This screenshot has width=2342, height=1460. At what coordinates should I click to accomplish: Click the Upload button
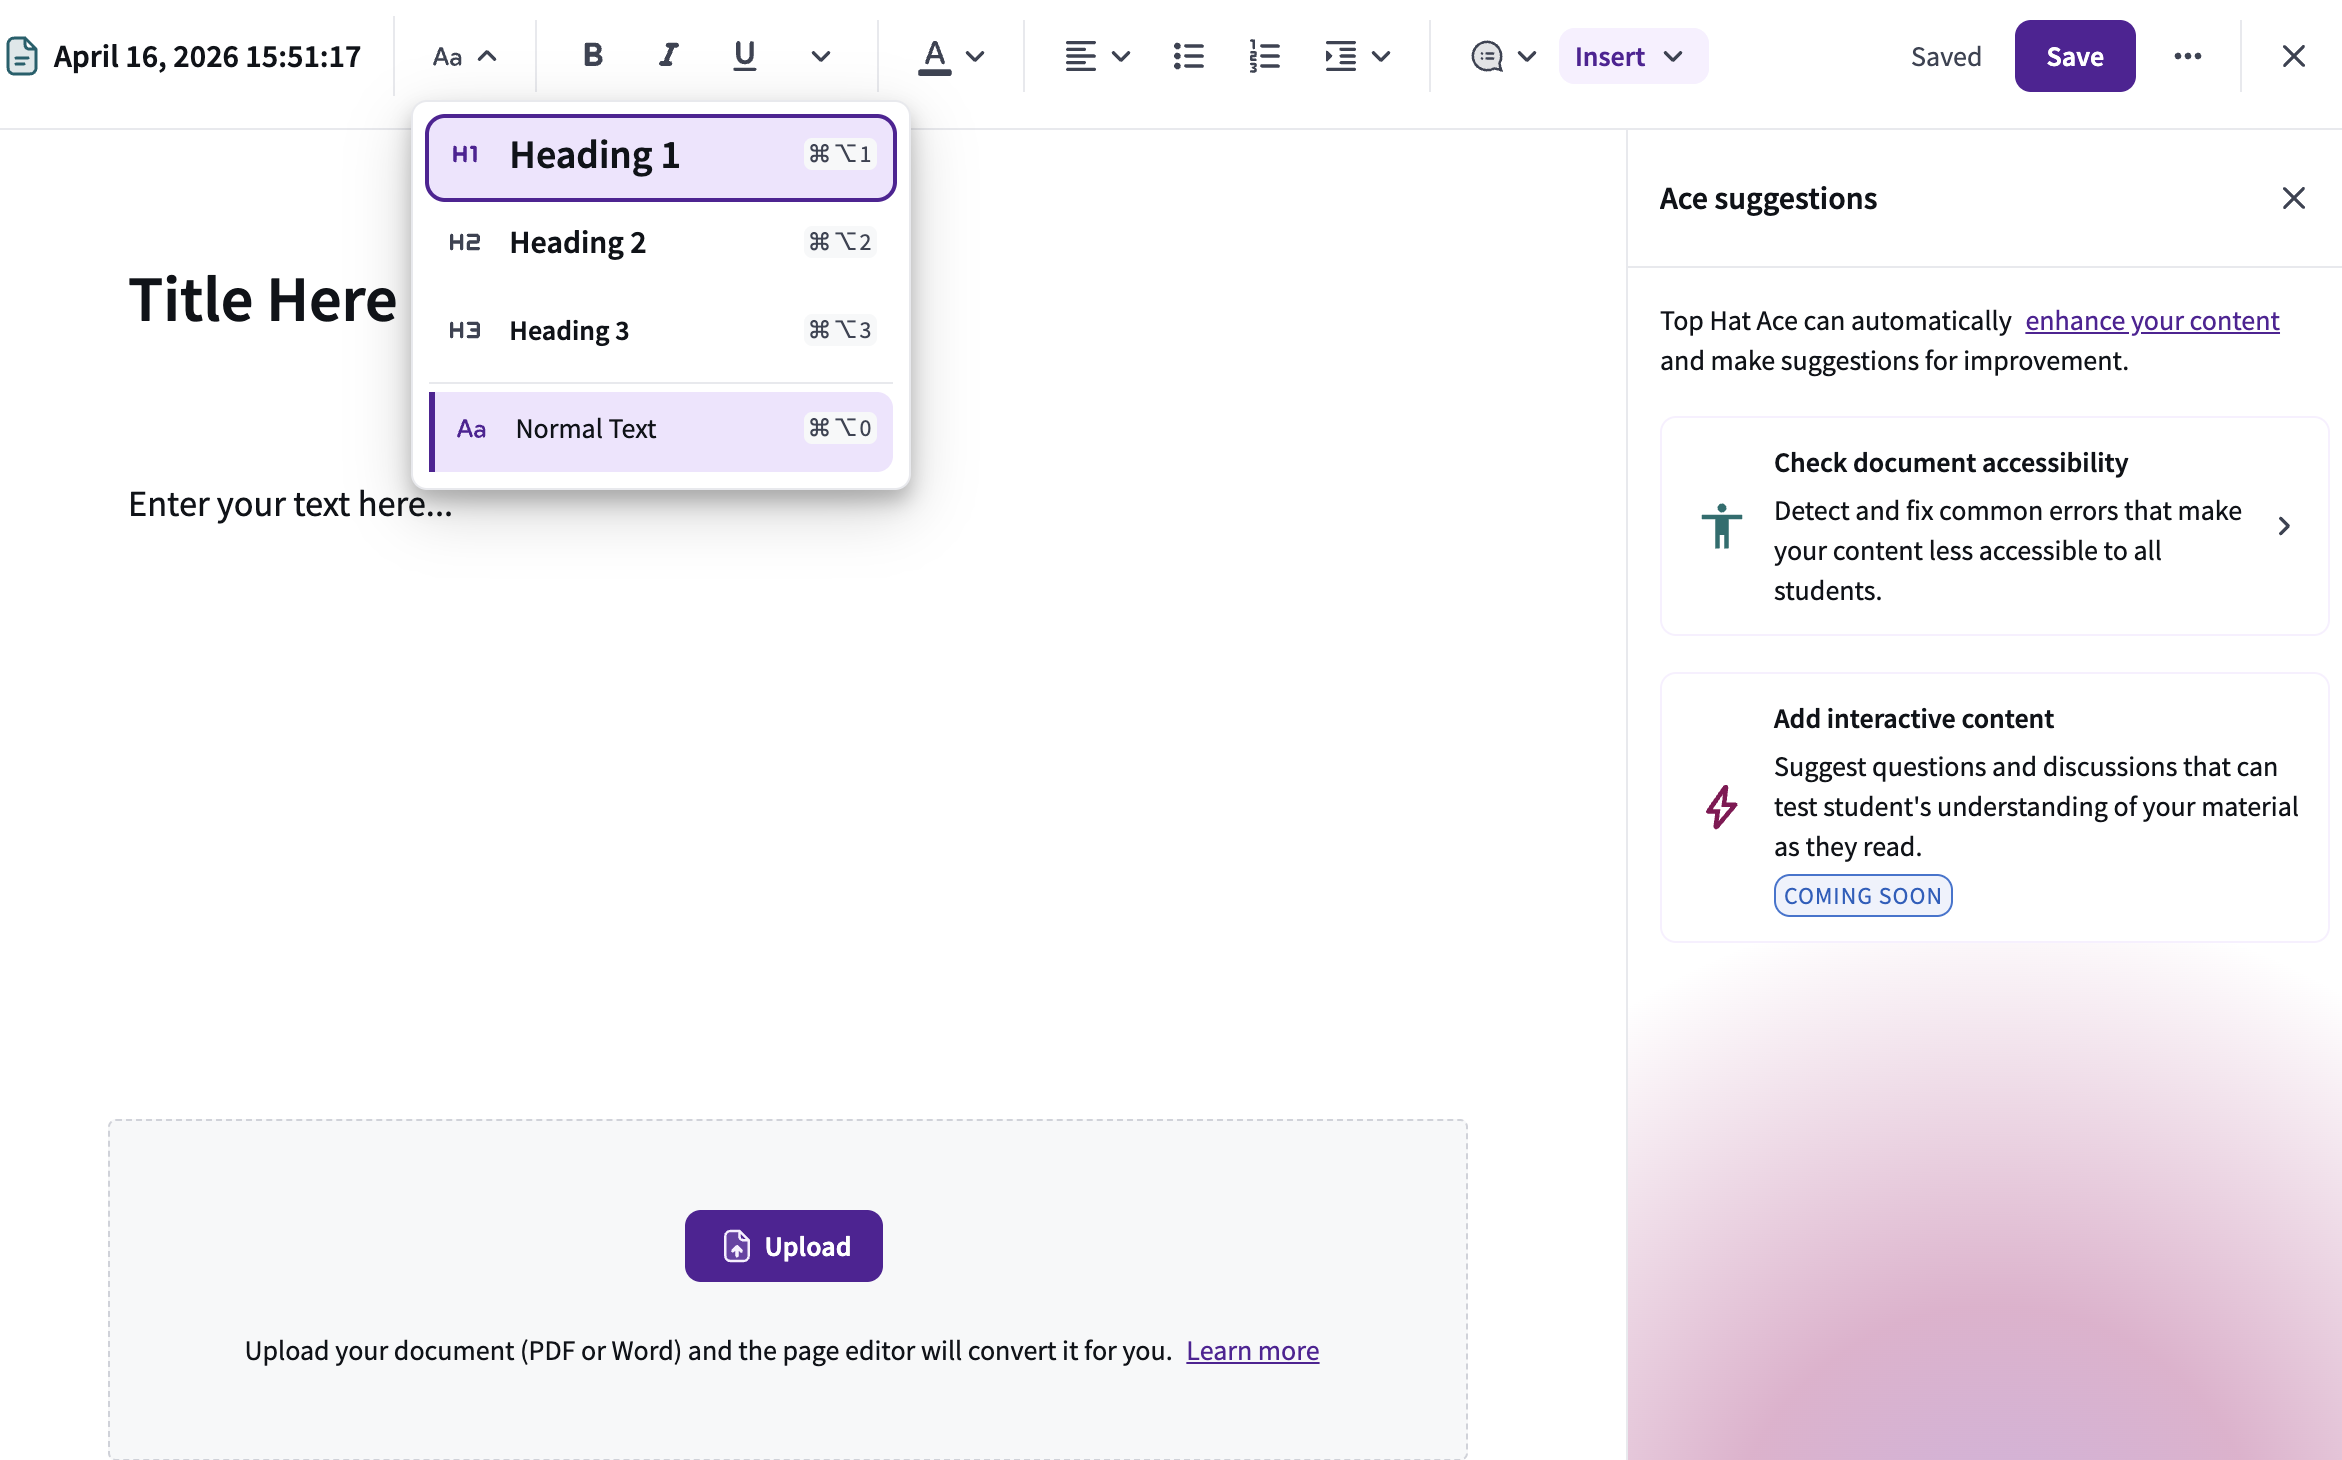(x=784, y=1246)
